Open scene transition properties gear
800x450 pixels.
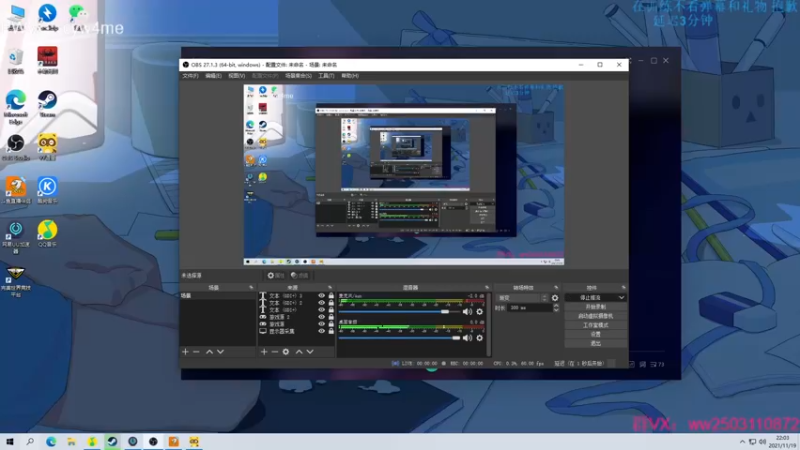coord(555,298)
